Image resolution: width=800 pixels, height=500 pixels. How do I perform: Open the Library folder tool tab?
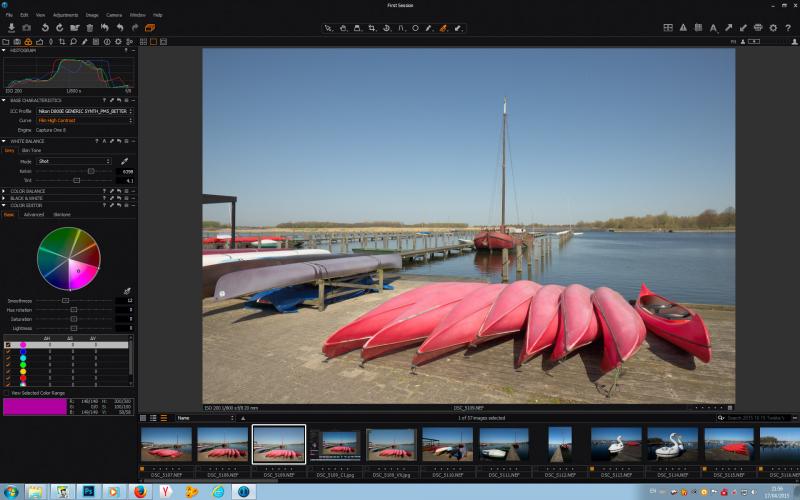[x=6, y=42]
